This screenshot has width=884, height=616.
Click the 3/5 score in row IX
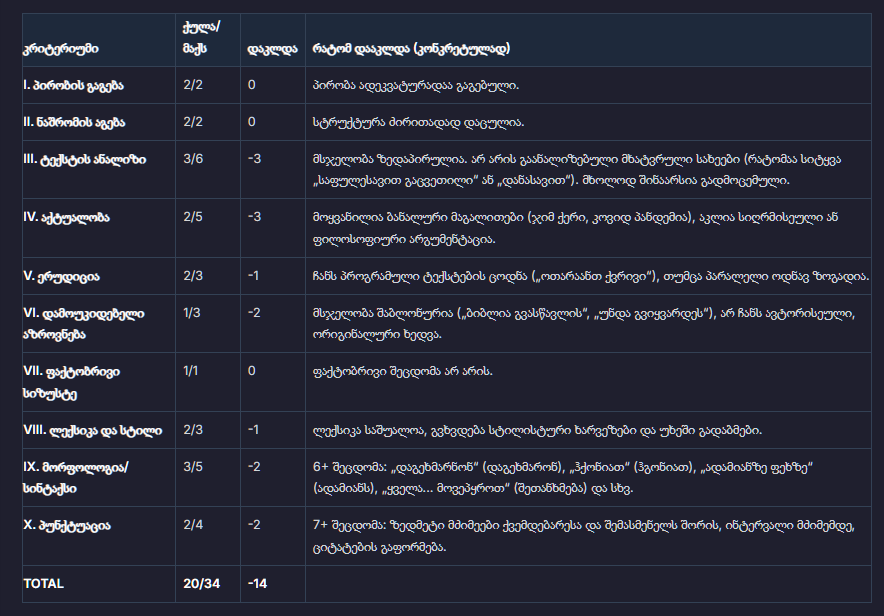(x=194, y=467)
